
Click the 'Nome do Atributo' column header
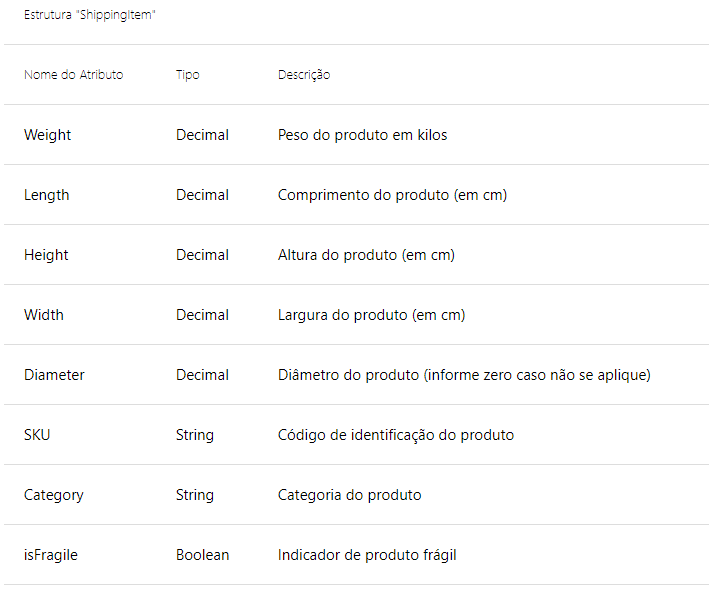[x=73, y=75]
